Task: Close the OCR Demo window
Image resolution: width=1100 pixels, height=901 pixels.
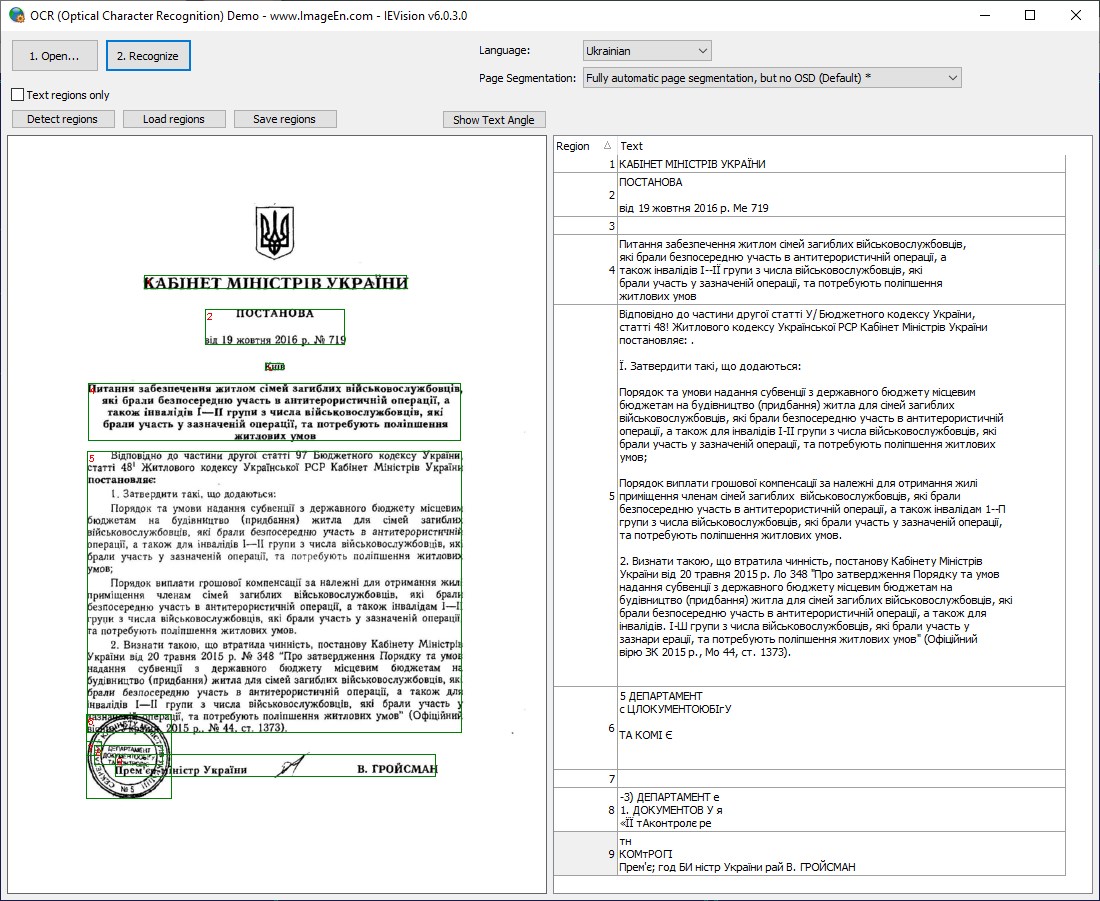Action: tap(1075, 15)
